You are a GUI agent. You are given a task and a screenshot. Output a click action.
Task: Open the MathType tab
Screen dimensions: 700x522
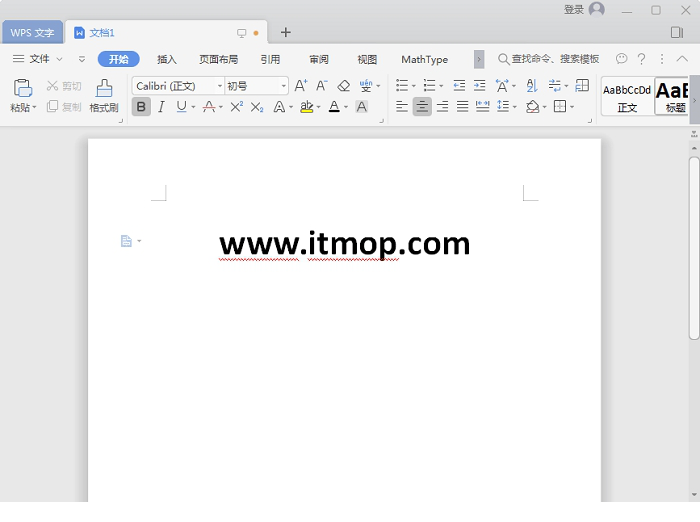[x=425, y=59]
